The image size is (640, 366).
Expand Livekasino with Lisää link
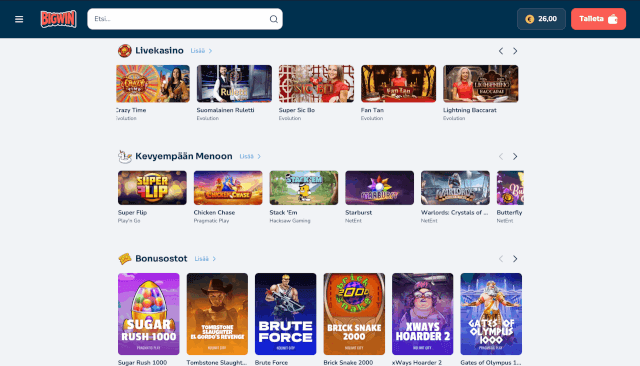tap(201, 51)
